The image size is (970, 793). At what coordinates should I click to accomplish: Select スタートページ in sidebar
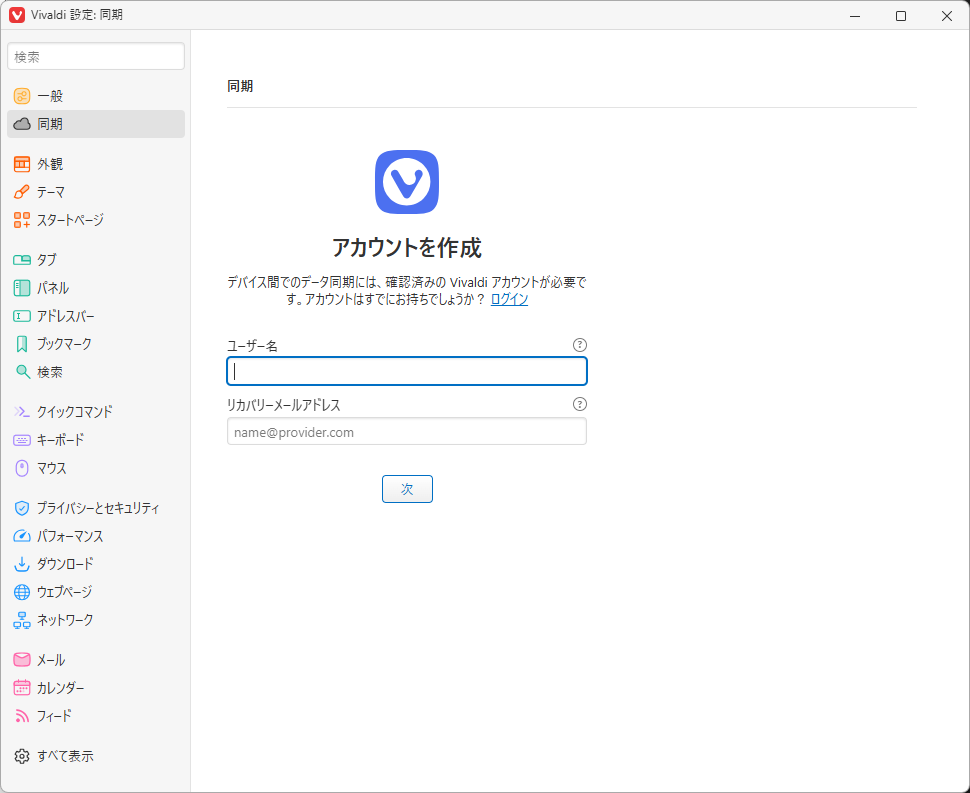[x=70, y=220]
